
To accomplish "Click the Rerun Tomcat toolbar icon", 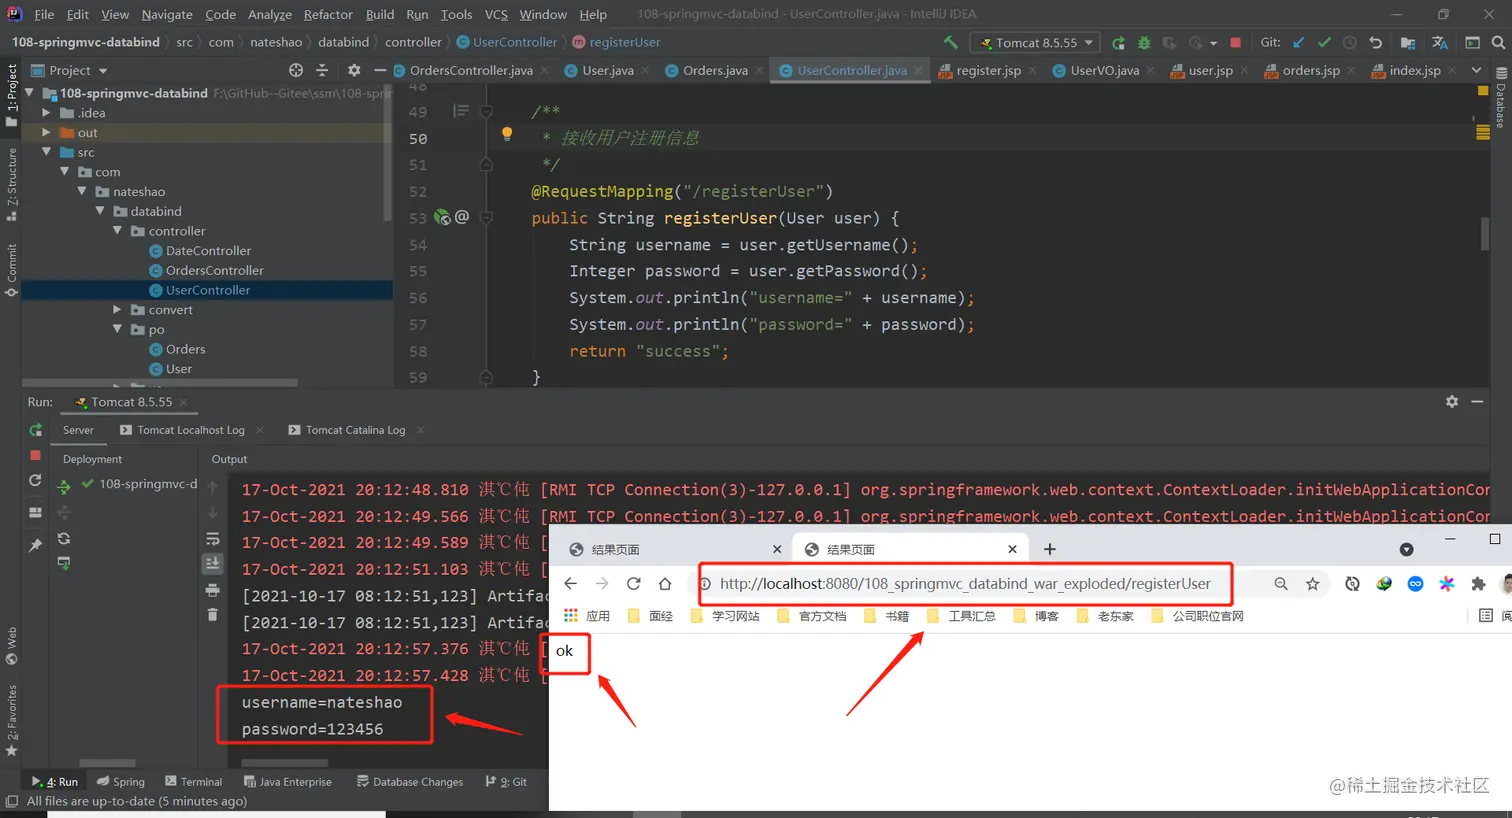I will 1119,42.
